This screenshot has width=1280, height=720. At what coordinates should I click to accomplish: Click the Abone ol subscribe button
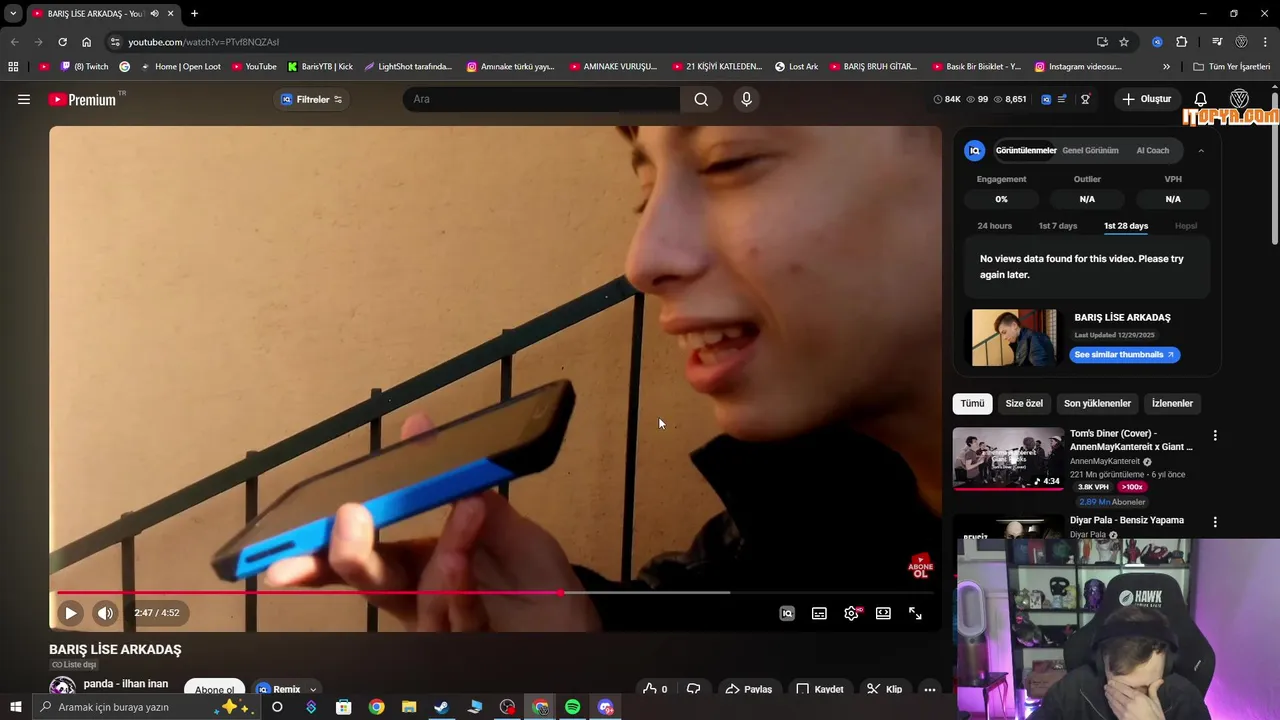[214, 689]
